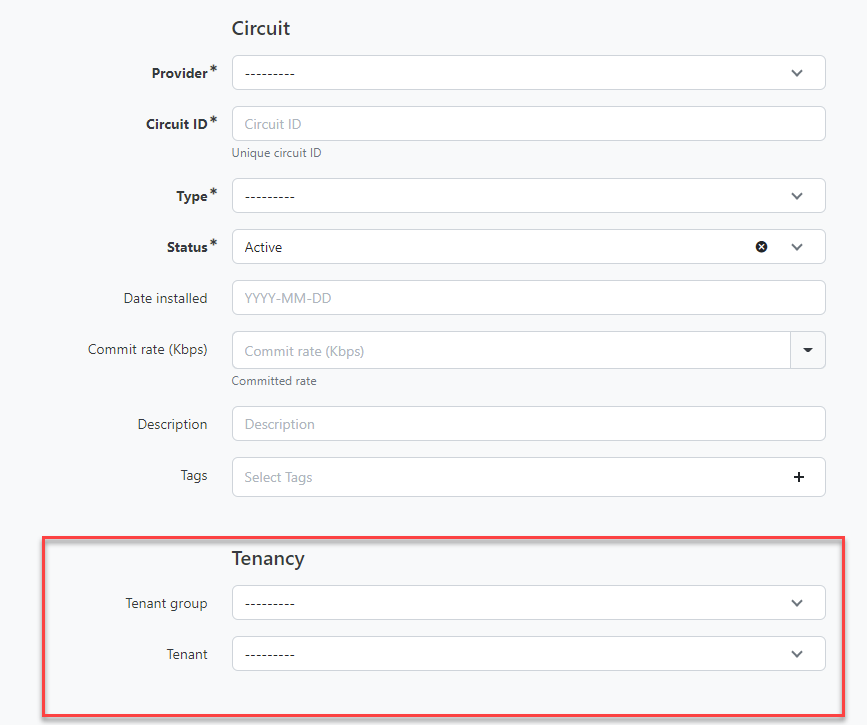Click the Tenant group label
Image resolution: width=867 pixels, height=725 pixels.
166,603
